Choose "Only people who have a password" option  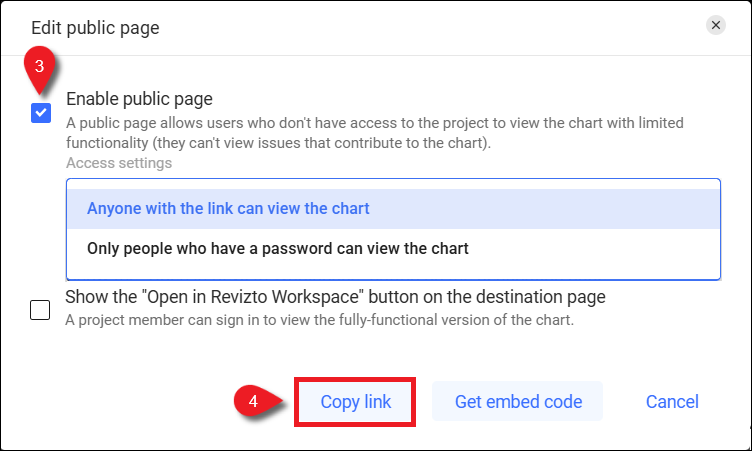278,247
